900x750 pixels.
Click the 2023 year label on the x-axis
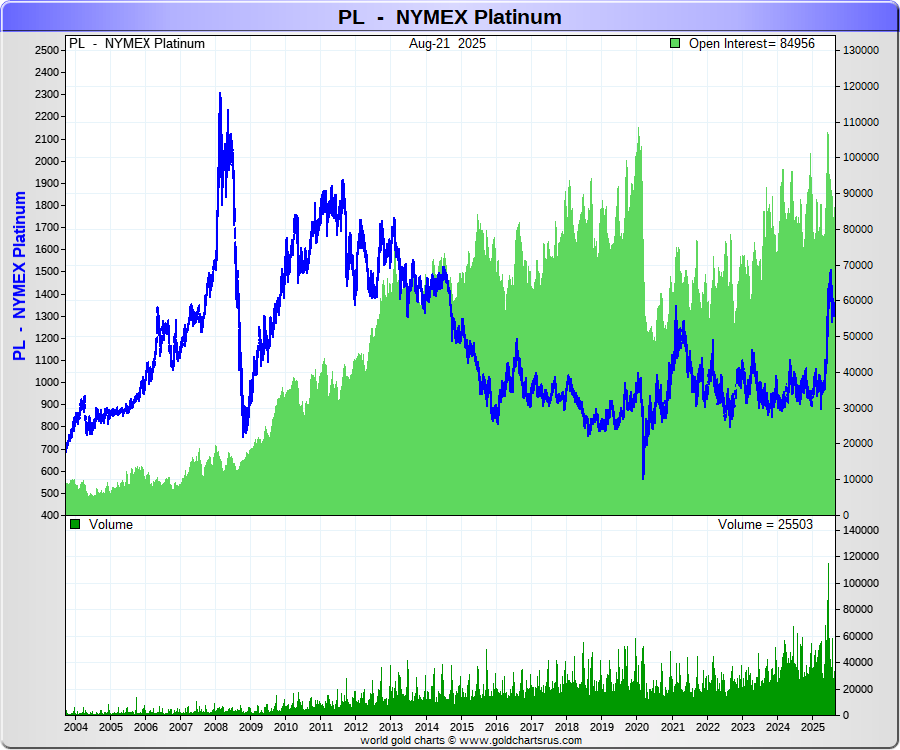[742, 727]
